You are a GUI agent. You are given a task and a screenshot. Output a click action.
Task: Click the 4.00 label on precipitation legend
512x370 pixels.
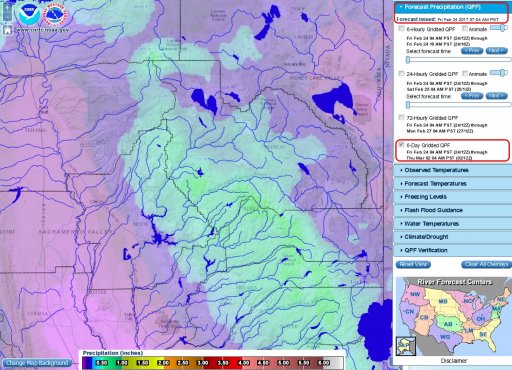[244, 362]
